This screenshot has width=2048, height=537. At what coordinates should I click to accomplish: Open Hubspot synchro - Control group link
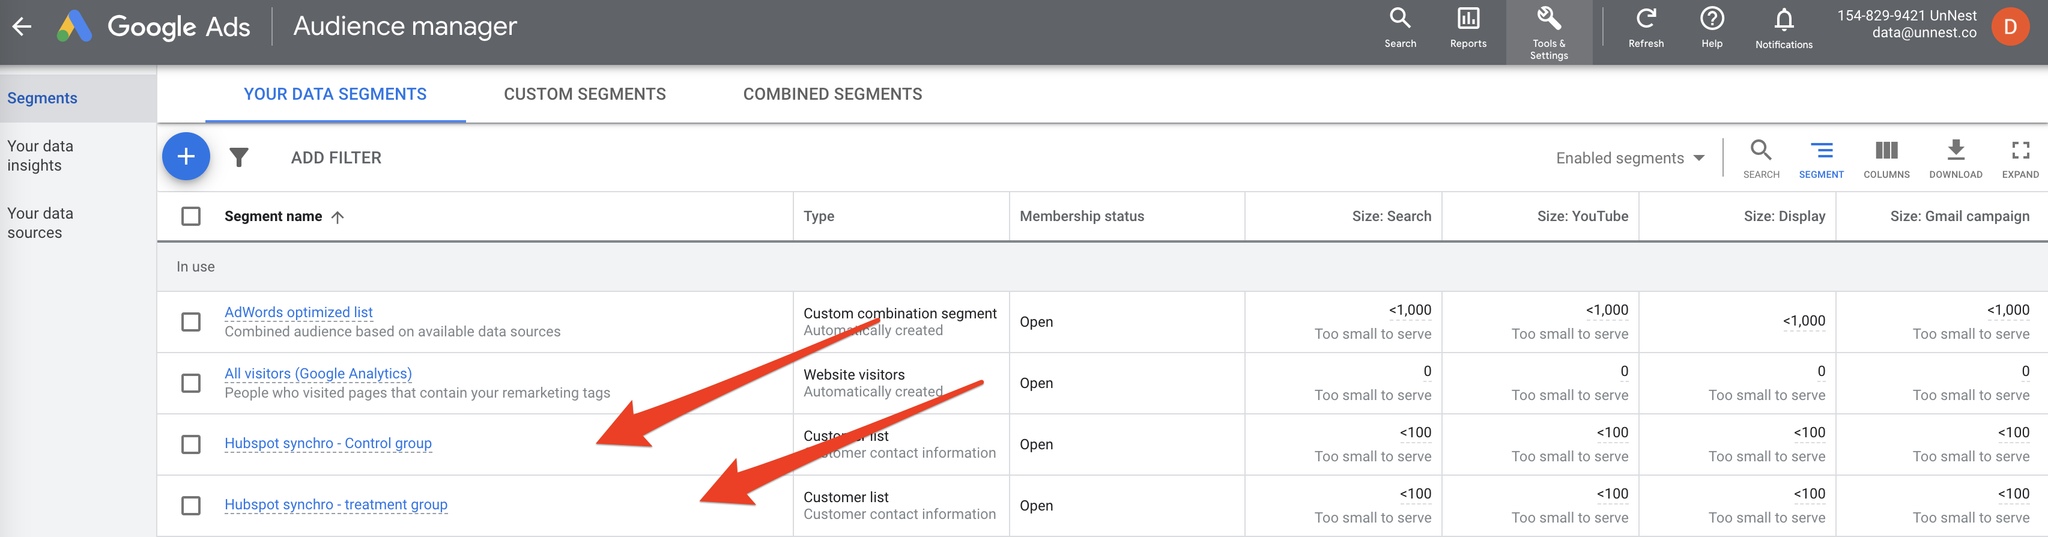click(328, 443)
